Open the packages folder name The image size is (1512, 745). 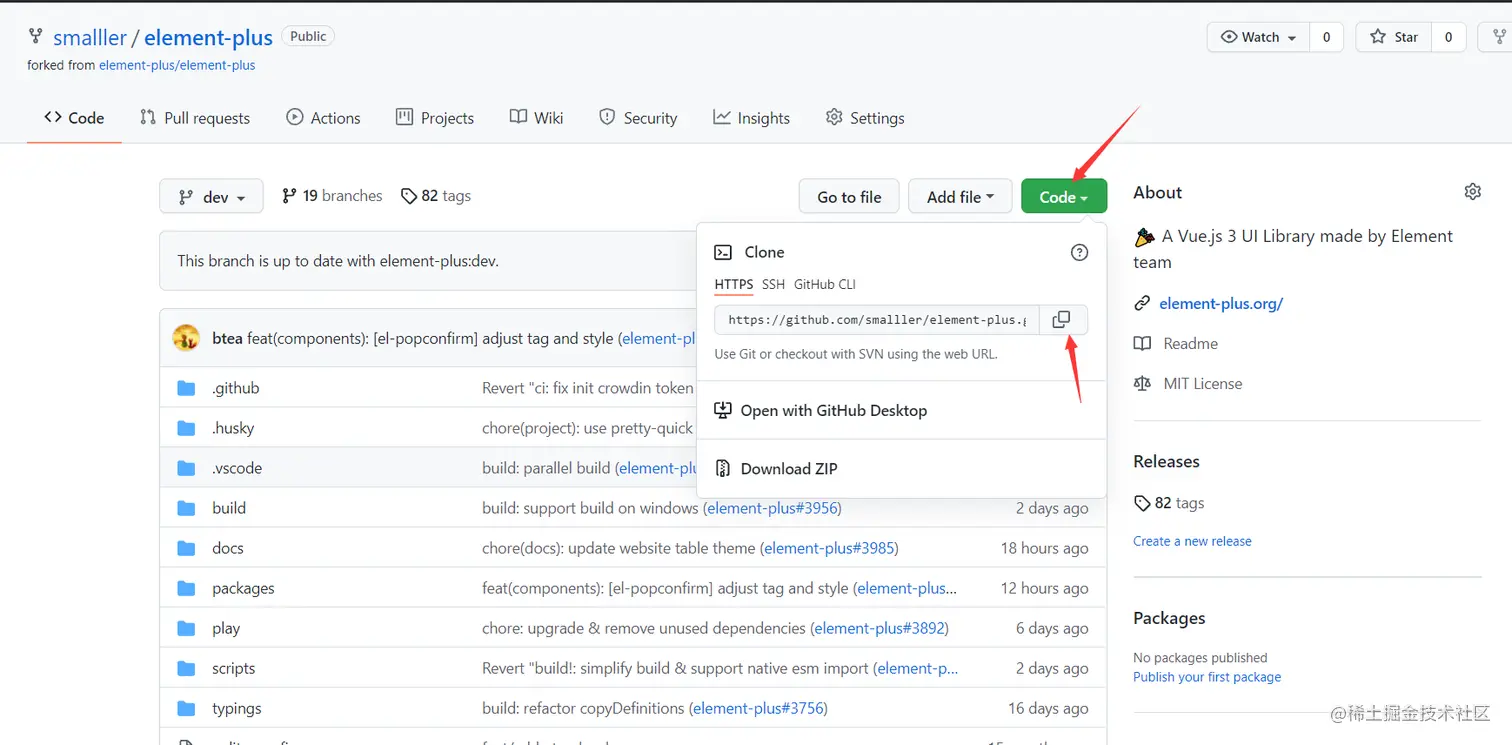point(243,588)
